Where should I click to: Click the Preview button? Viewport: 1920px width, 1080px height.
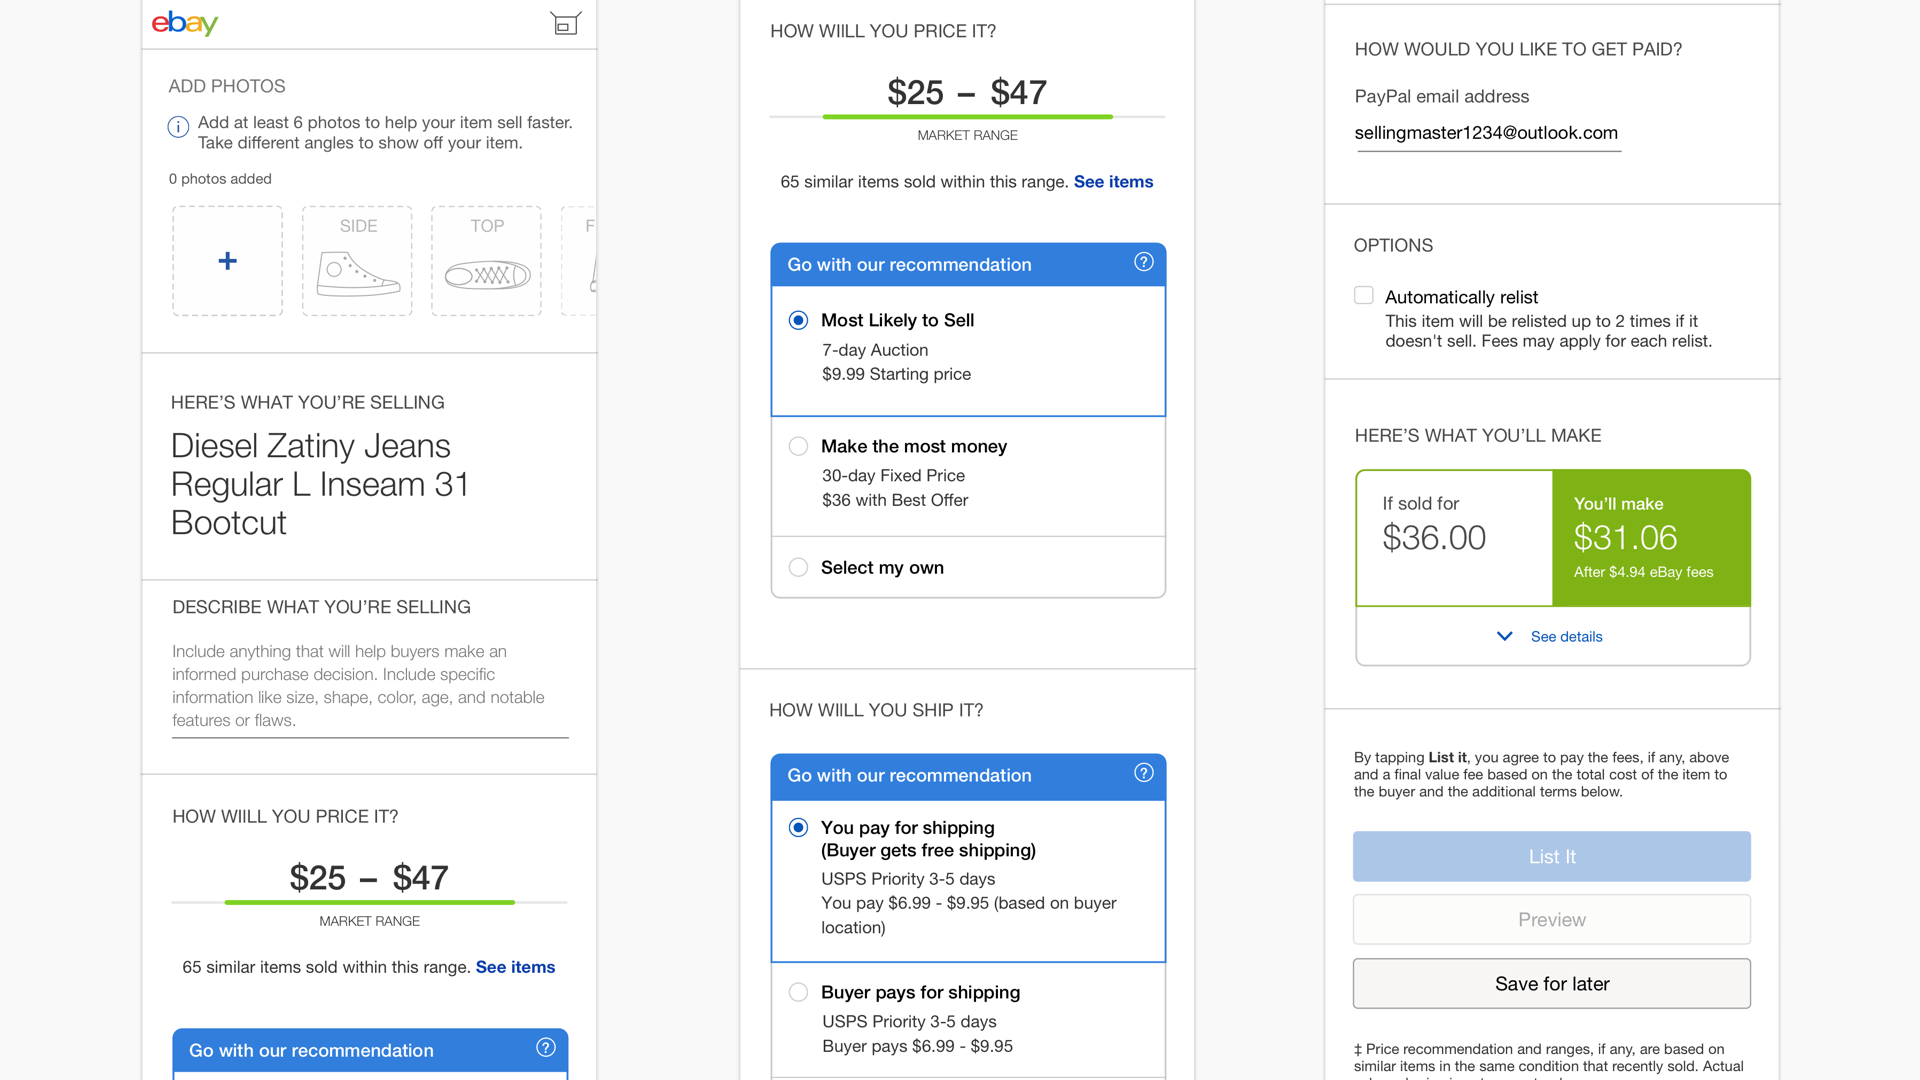click(x=1552, y=920)
